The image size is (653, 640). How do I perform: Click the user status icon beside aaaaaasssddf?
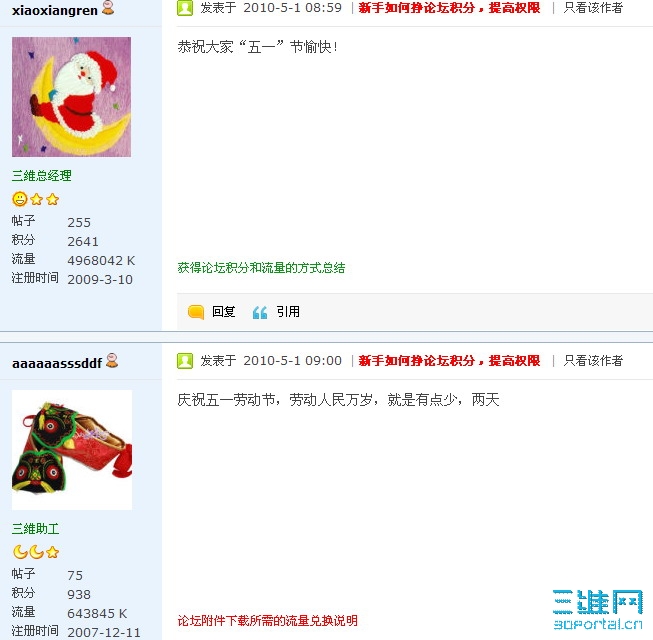point(112,361)
